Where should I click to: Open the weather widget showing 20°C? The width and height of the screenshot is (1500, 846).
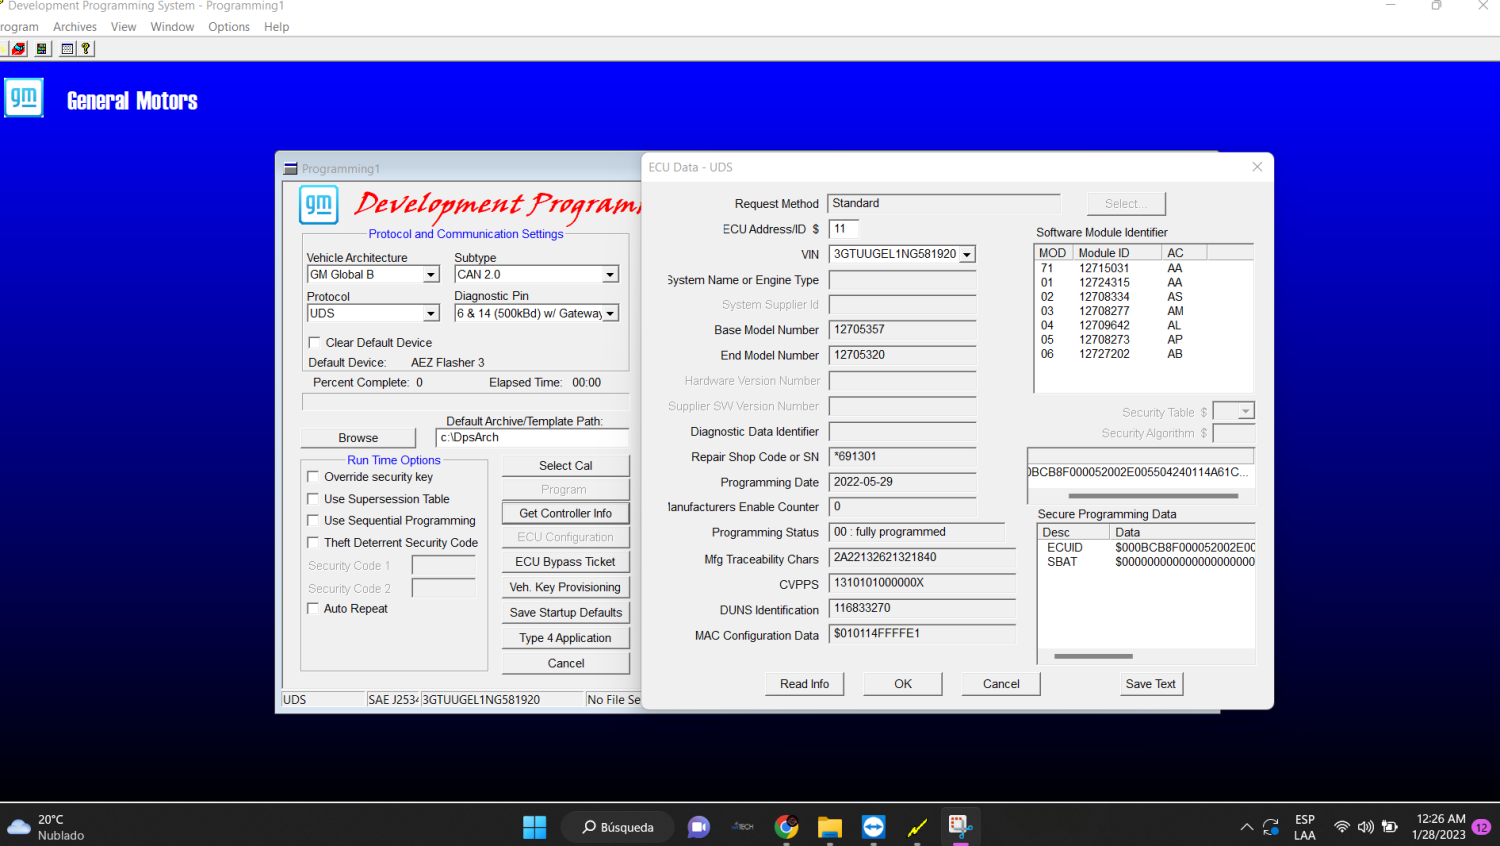(x=46, y=827)
